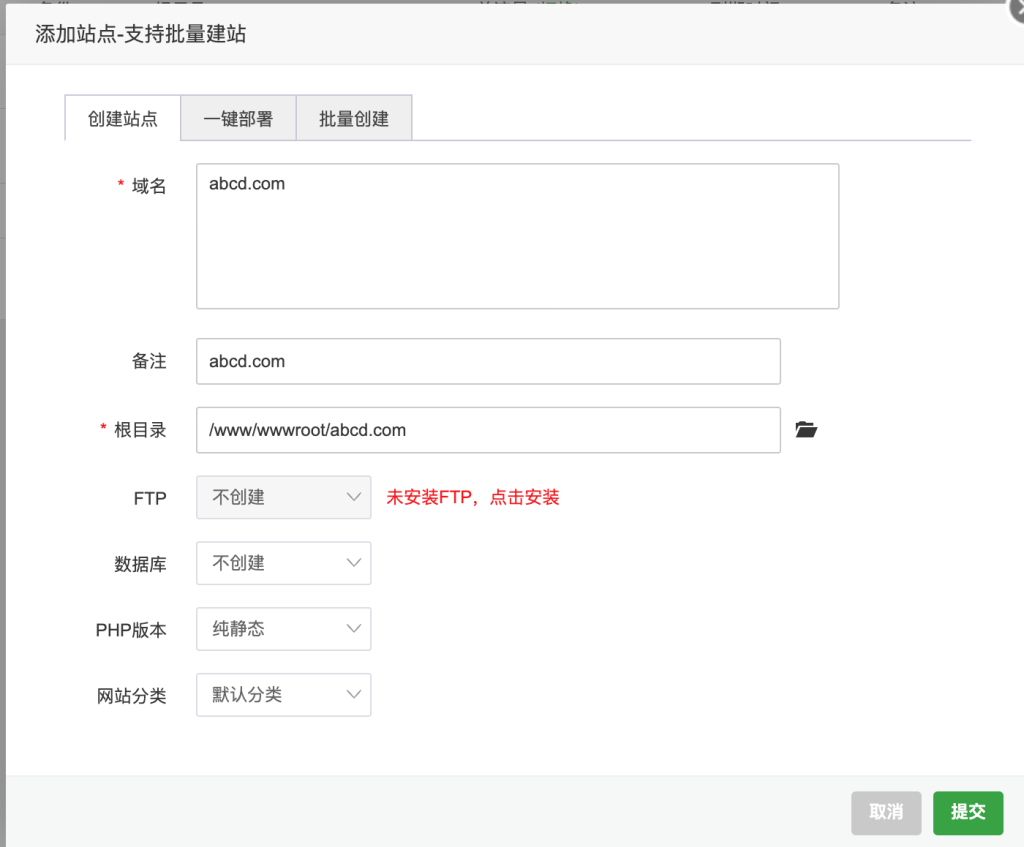Click the 默认分类 category selector

[x=283, y=694]
